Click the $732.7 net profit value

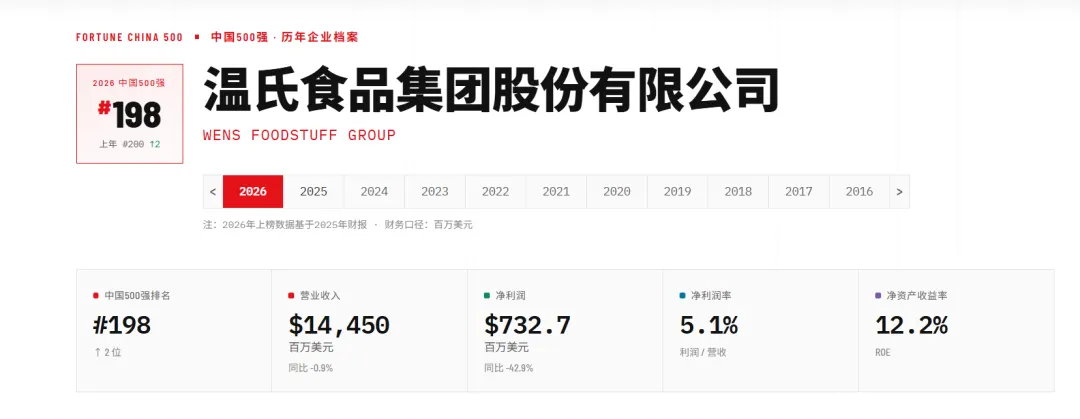528,325
